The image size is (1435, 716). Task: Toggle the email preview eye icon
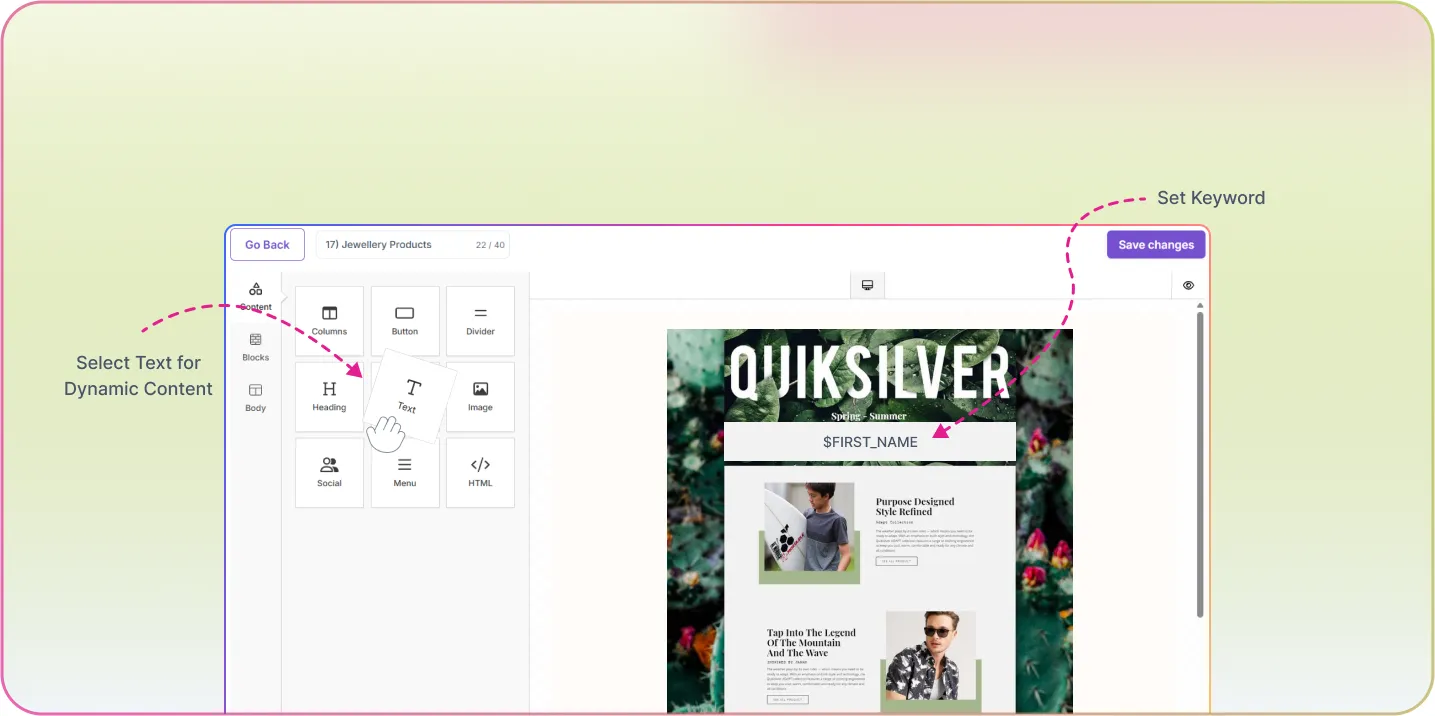[1188, 285]
